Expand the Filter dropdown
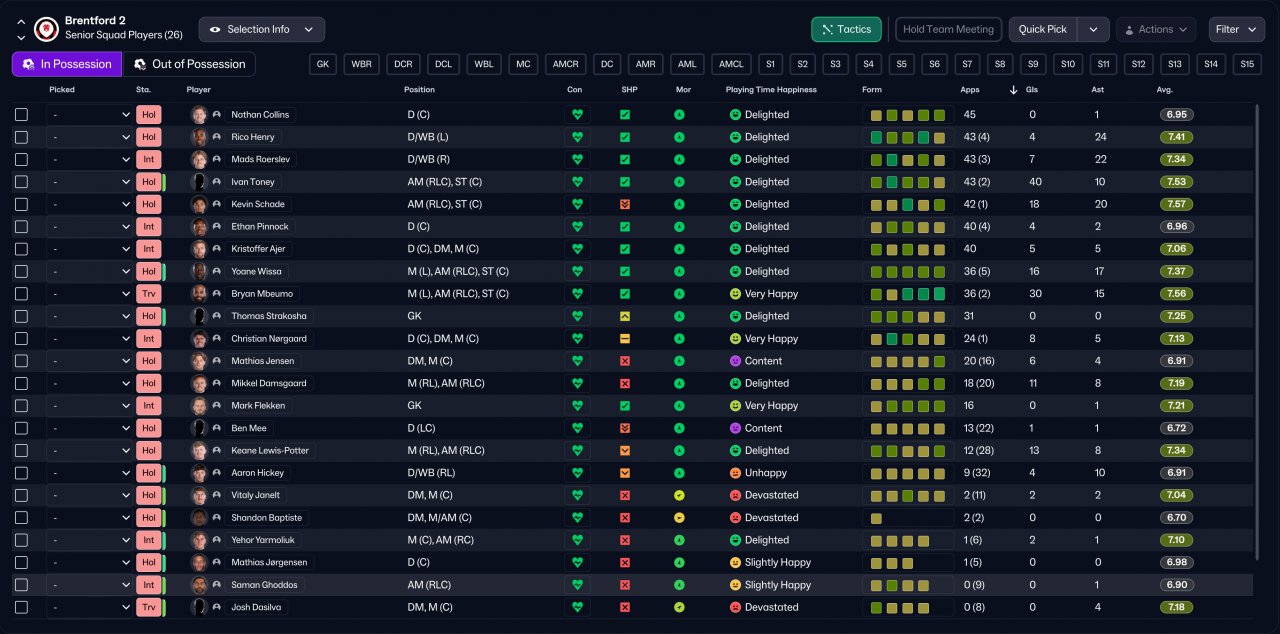Screen dimensions: 1280x634 [x=1236, y=29]
